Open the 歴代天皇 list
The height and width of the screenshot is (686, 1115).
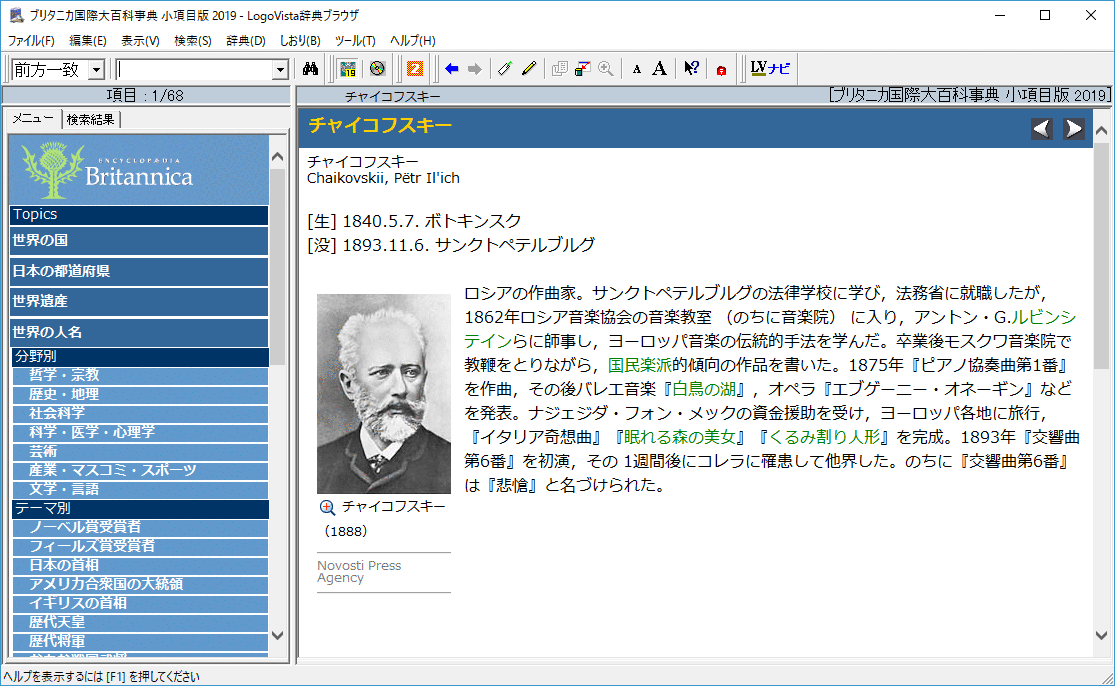(x=141, y=623)
